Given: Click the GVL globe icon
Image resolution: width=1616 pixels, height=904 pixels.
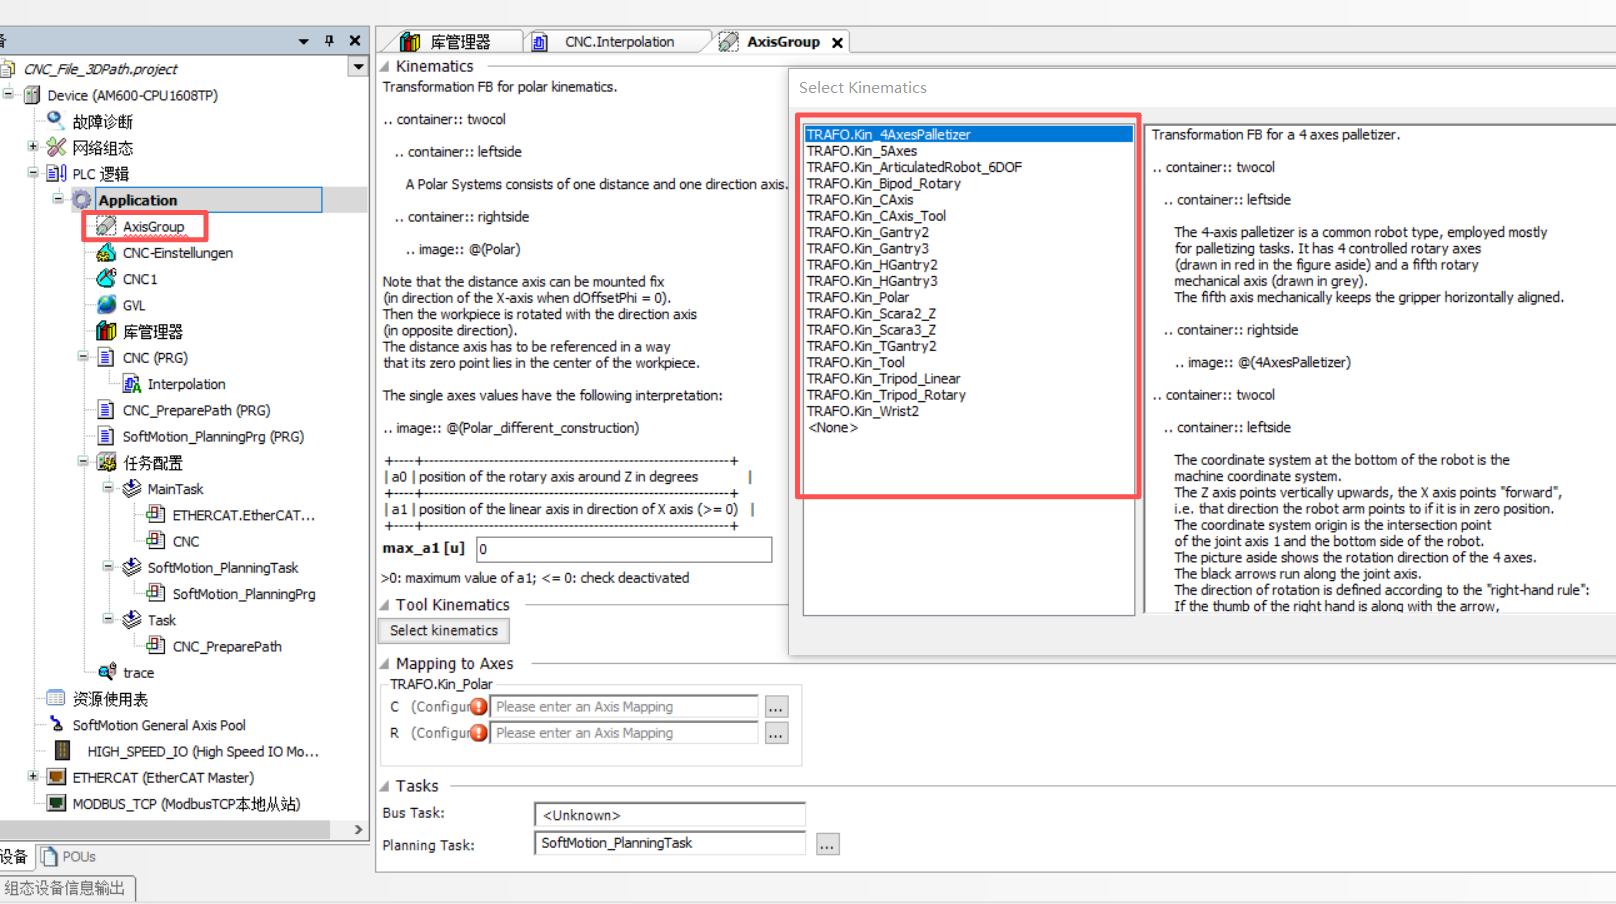Looking at the screenshot, I should coord(106,305).
